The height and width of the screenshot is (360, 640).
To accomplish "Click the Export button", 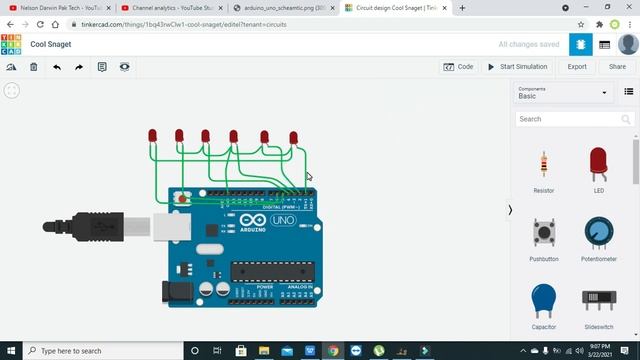I will [577, 67].
